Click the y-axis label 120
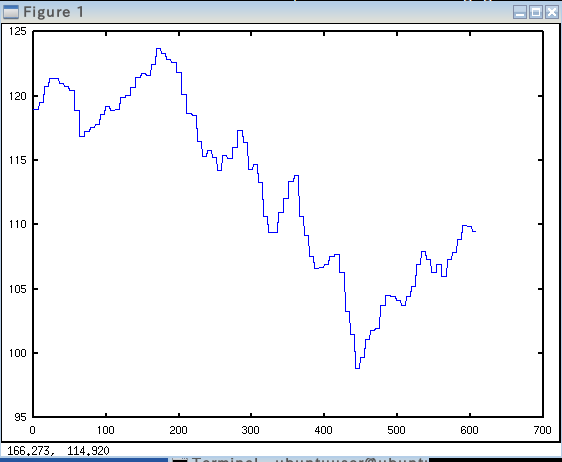The height and width of the screenshot is (462, 562). coord(18,96)
